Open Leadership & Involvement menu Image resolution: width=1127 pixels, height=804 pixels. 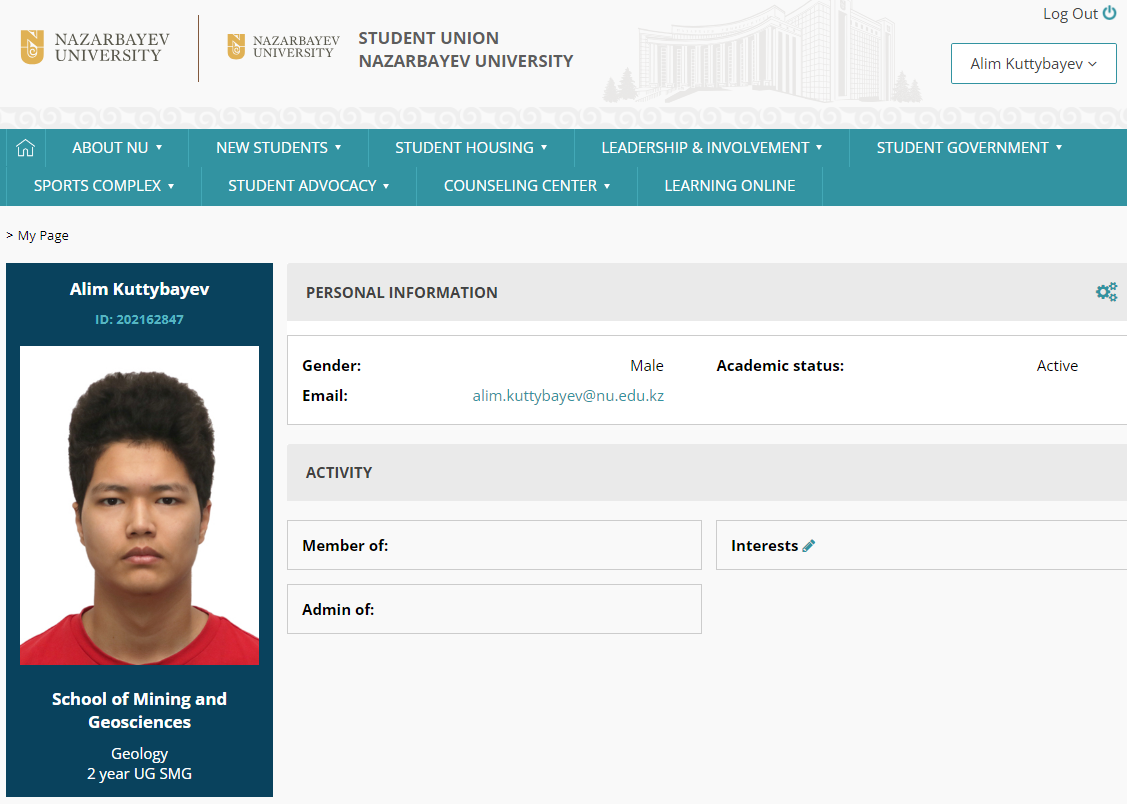click(x=711, y=148)
